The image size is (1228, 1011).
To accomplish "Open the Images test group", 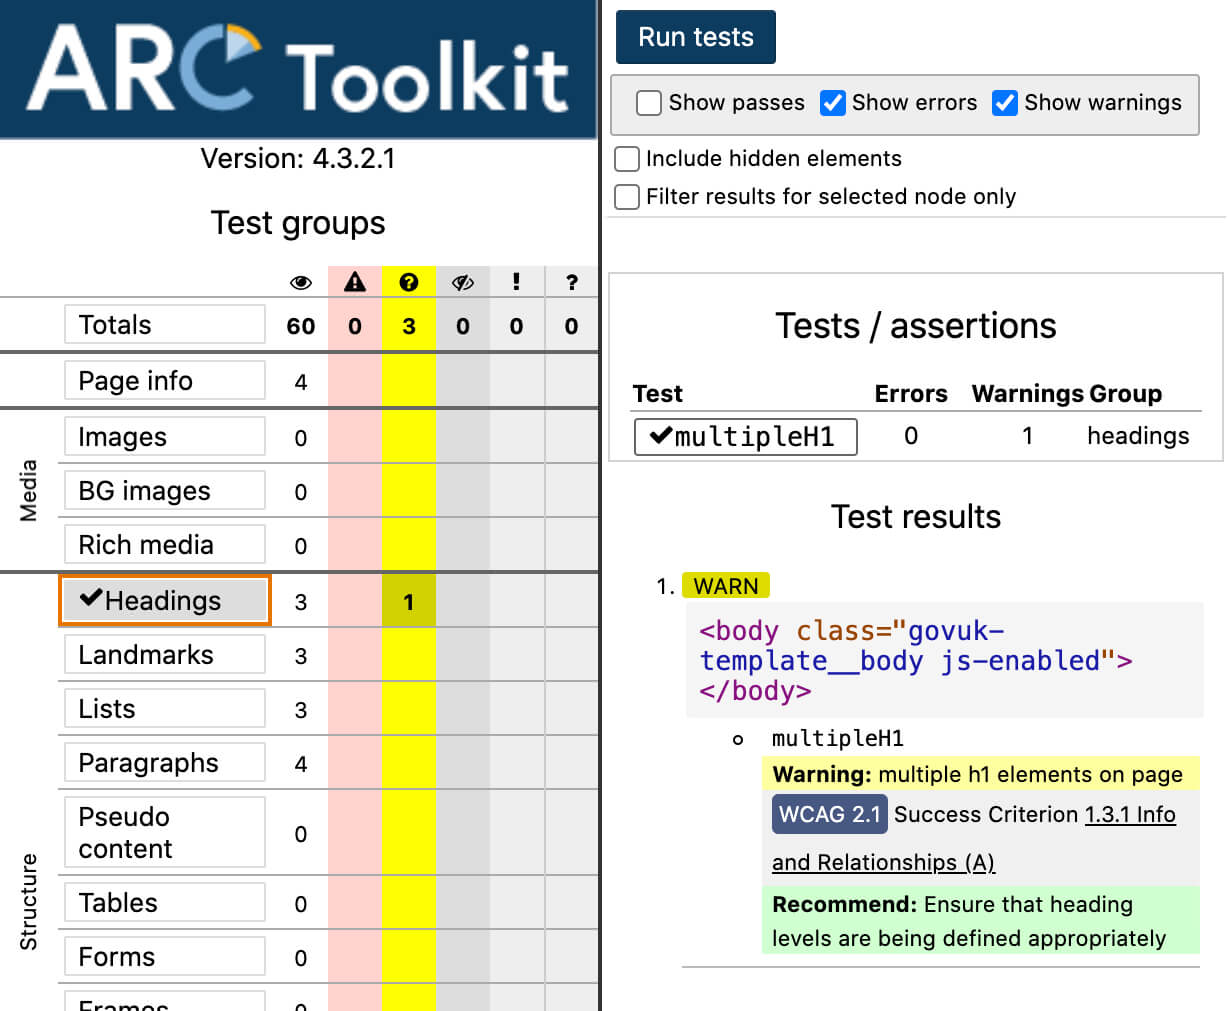I will click(x=165, y=437).
